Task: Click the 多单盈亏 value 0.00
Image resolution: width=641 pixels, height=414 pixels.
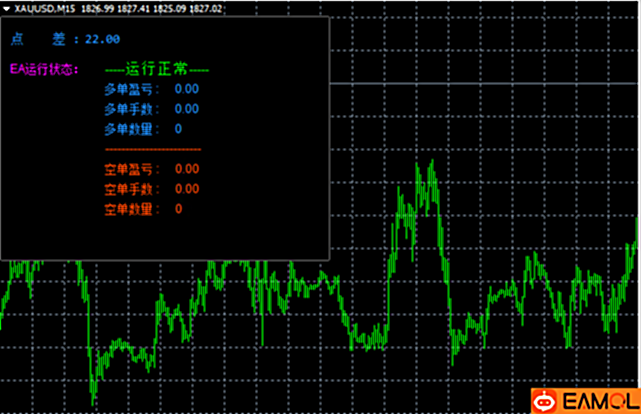Action: pyautogui.click(x=186, y=89)
